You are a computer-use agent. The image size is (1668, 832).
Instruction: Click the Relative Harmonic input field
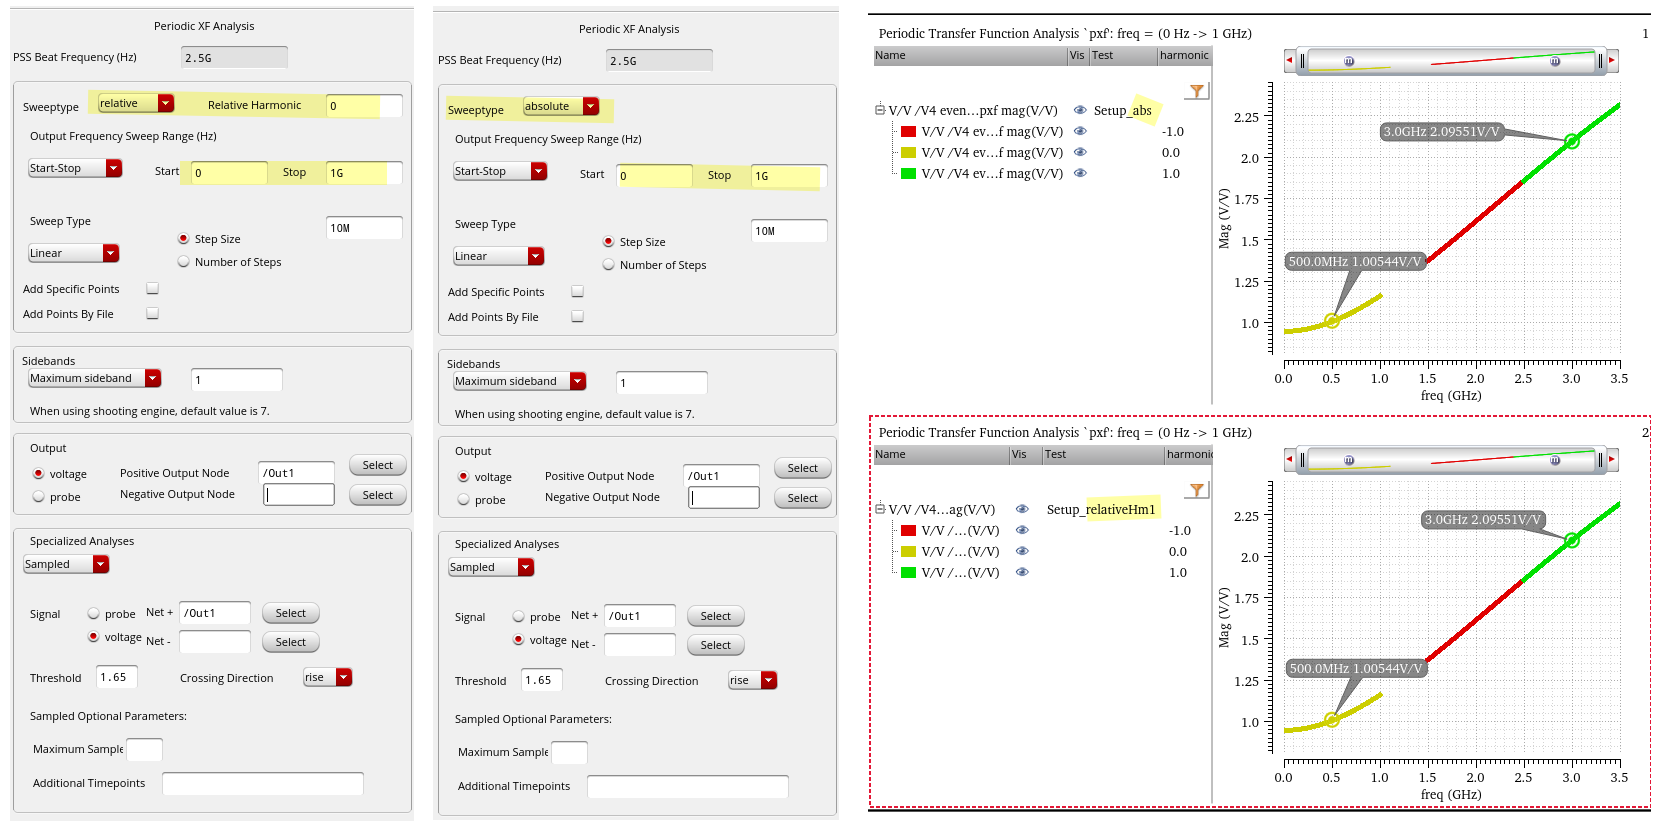(x=364, y=105)
